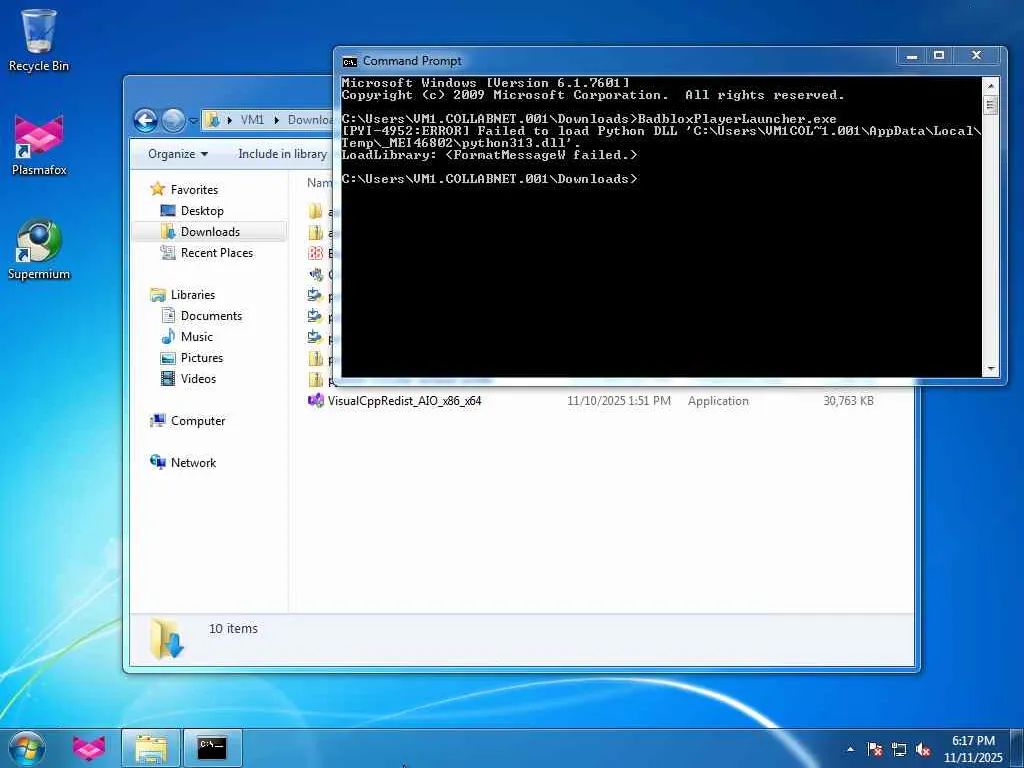
Task: Click the VM1 breadcrumb in address bar
Action: pyautogui.click(x=252, y=120)
